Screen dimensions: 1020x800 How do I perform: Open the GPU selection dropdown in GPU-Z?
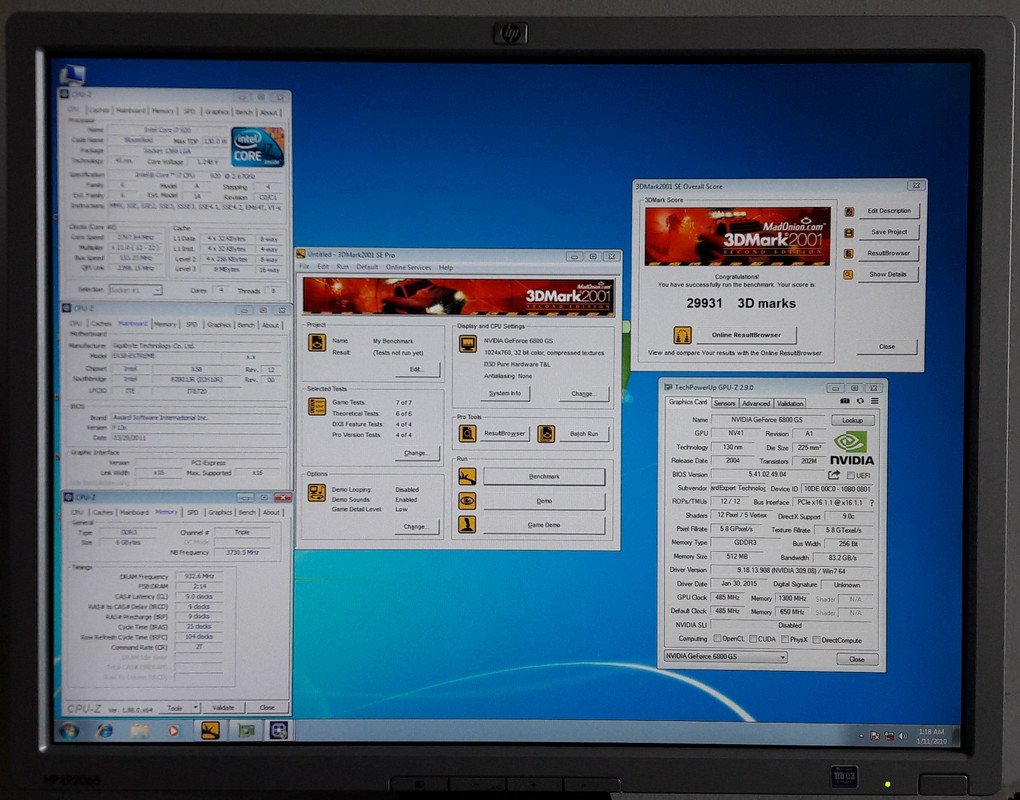click(x=726, y=657)
